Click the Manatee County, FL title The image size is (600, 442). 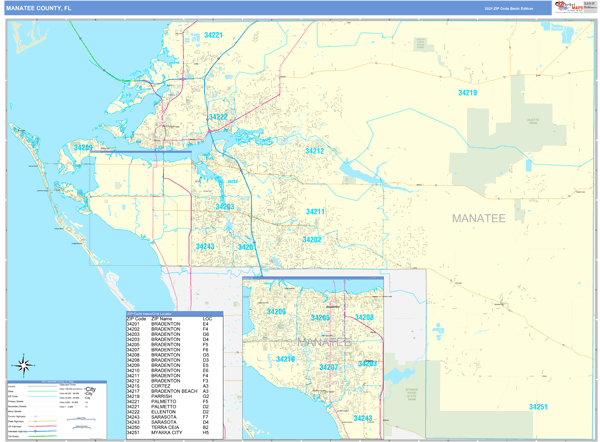click(39, 8)
